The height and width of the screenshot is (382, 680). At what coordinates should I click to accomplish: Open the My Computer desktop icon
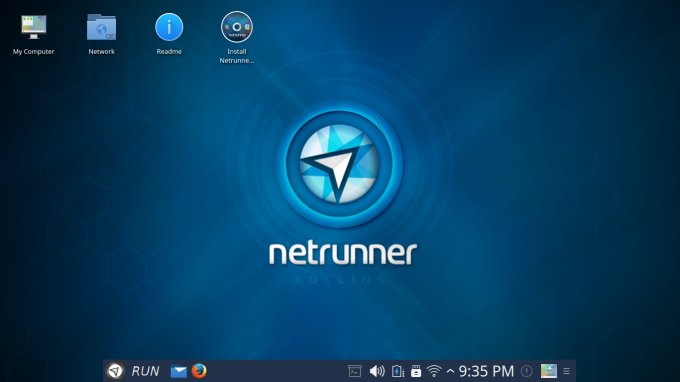click(x=34, y=27)
